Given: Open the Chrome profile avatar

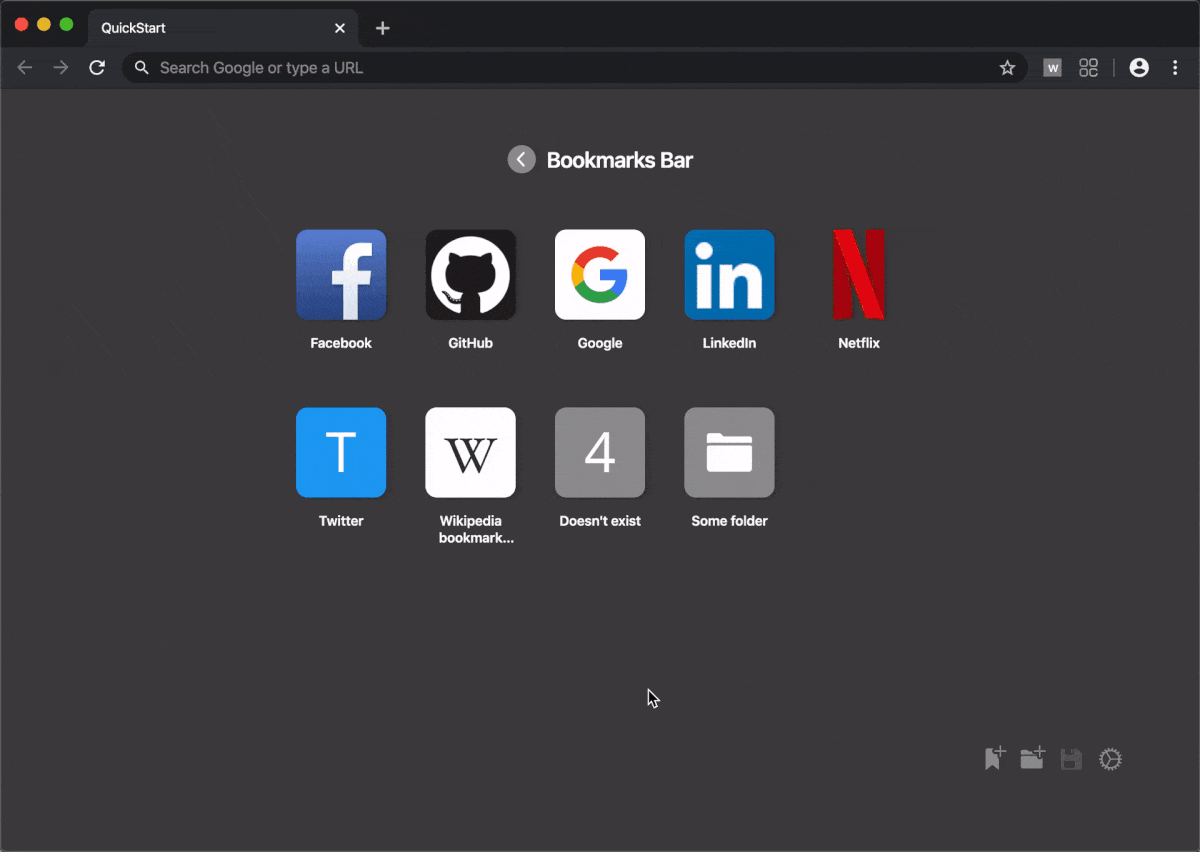Looking at the screenshot, I should click(1139, 67).
